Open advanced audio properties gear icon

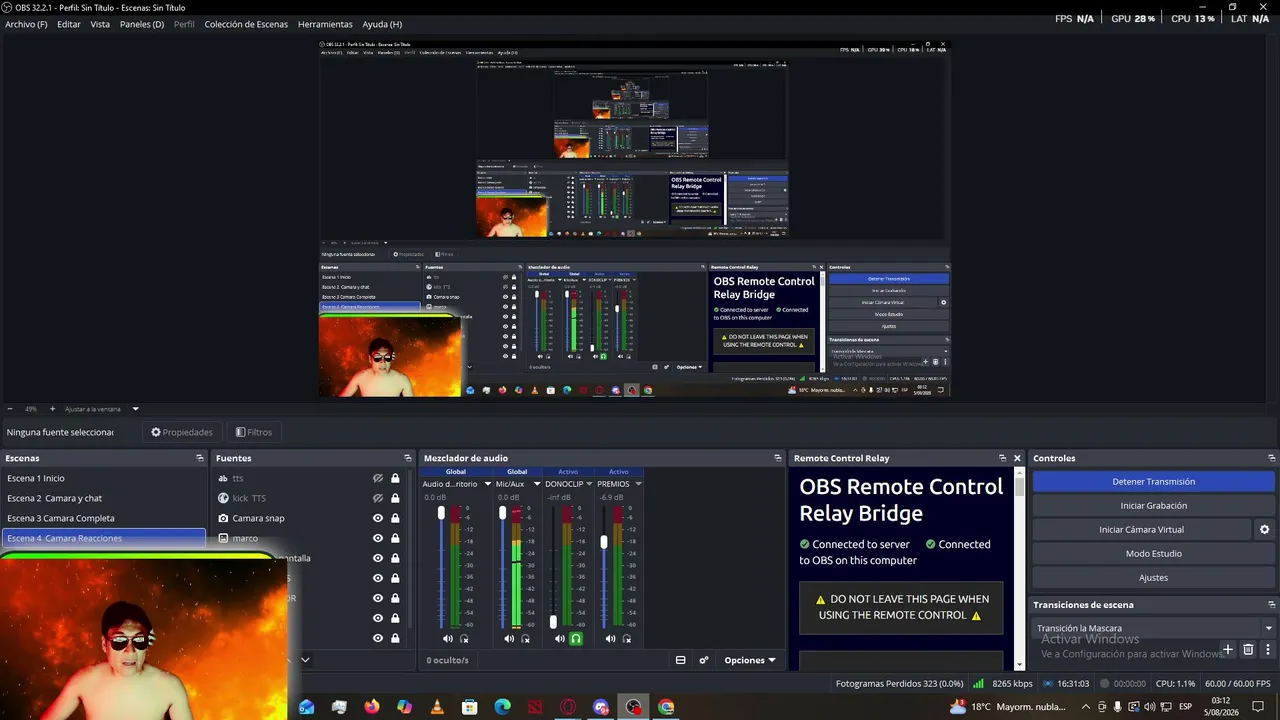point(704,660)
